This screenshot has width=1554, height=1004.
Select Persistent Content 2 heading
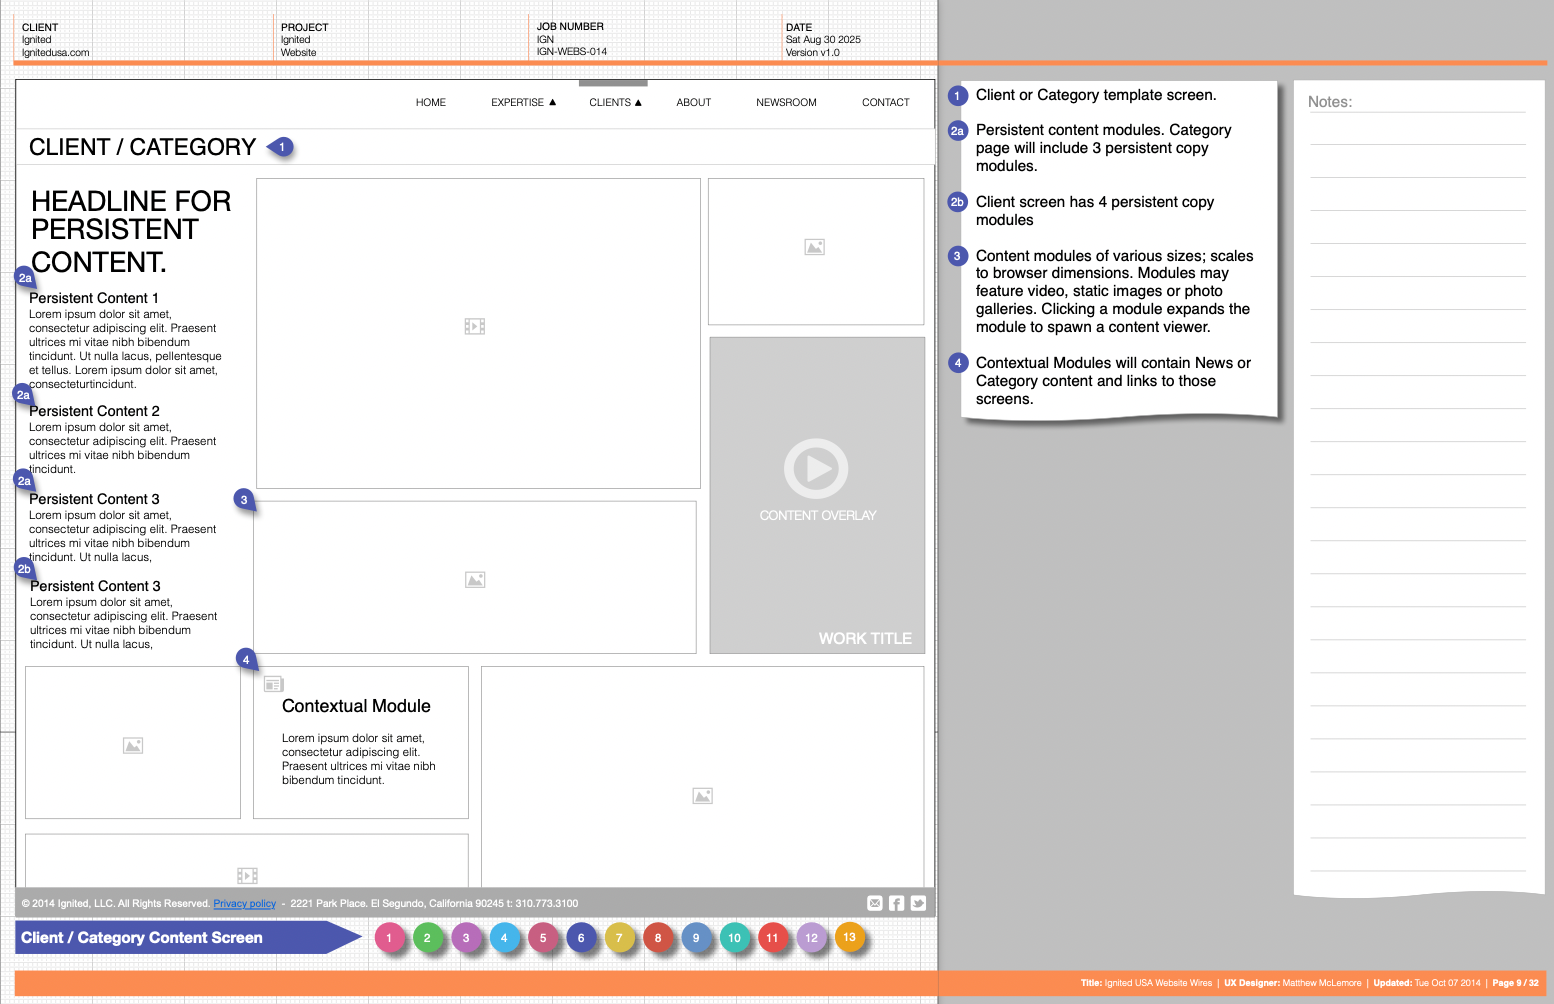[x=94, y=411]
